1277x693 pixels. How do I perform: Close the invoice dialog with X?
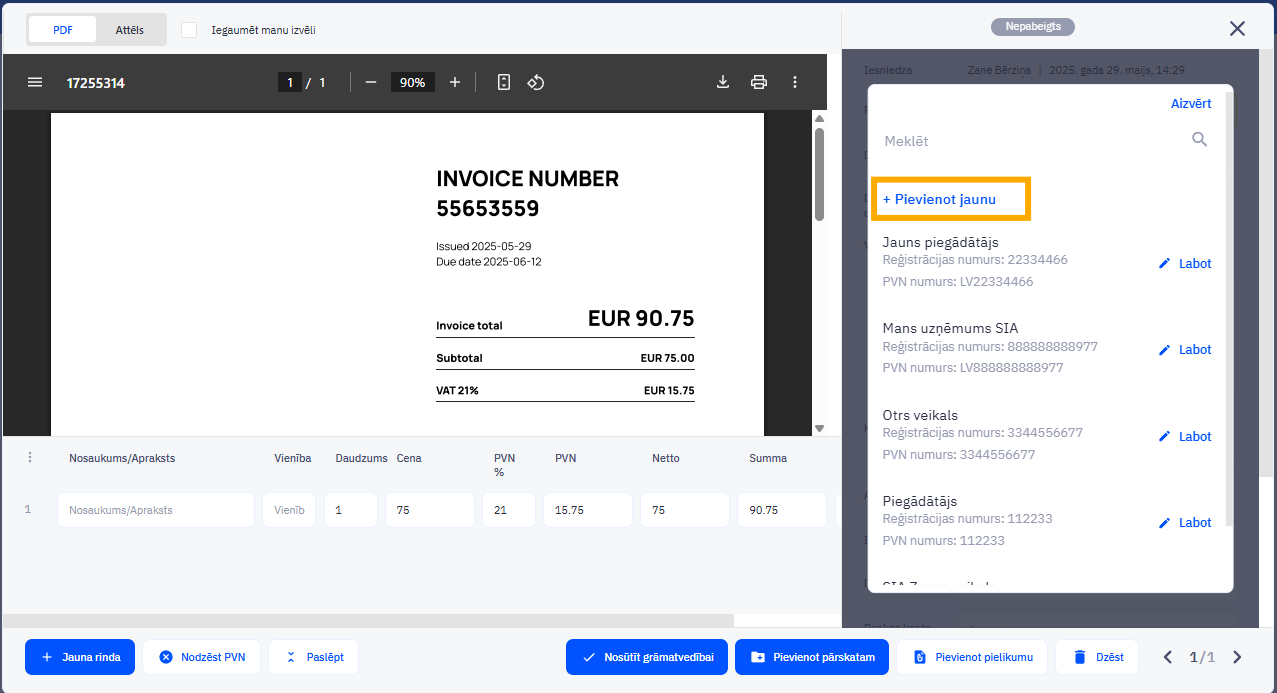(1237, 28)
